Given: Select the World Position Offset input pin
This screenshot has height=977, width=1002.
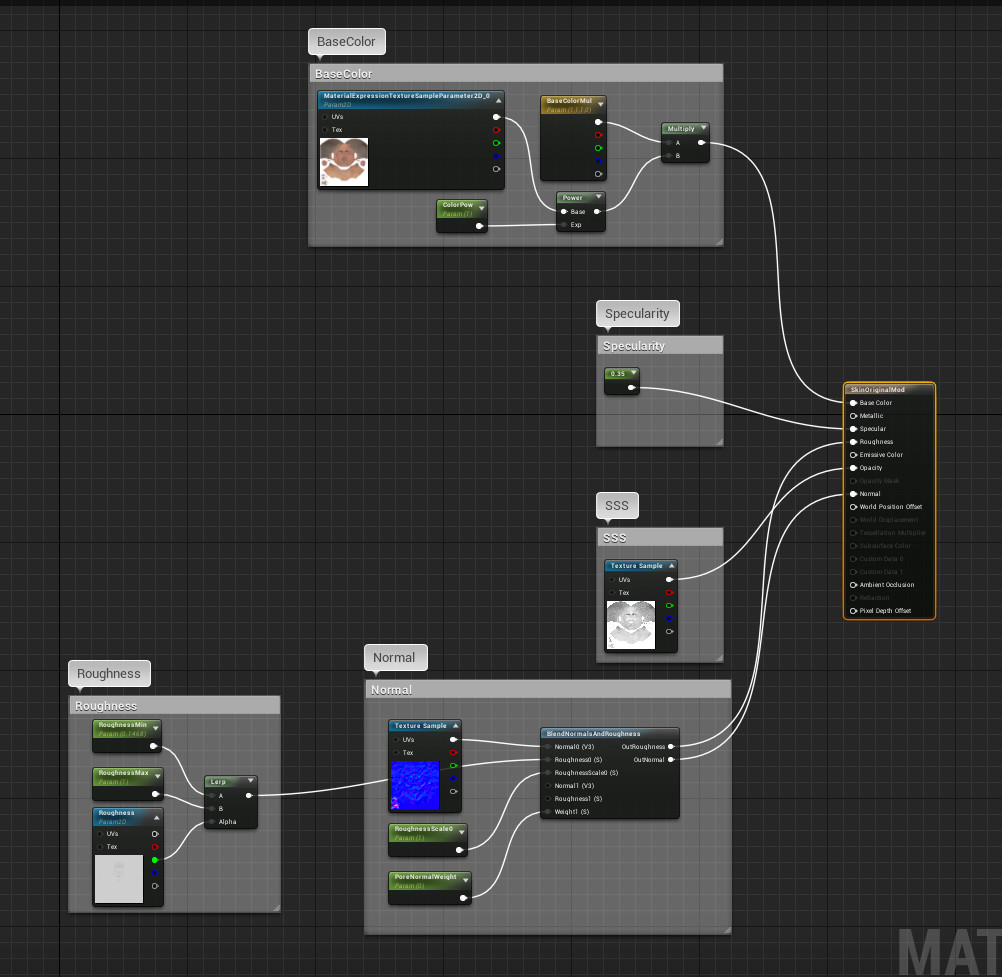Looking at the screenshot, I should [853, 507].
